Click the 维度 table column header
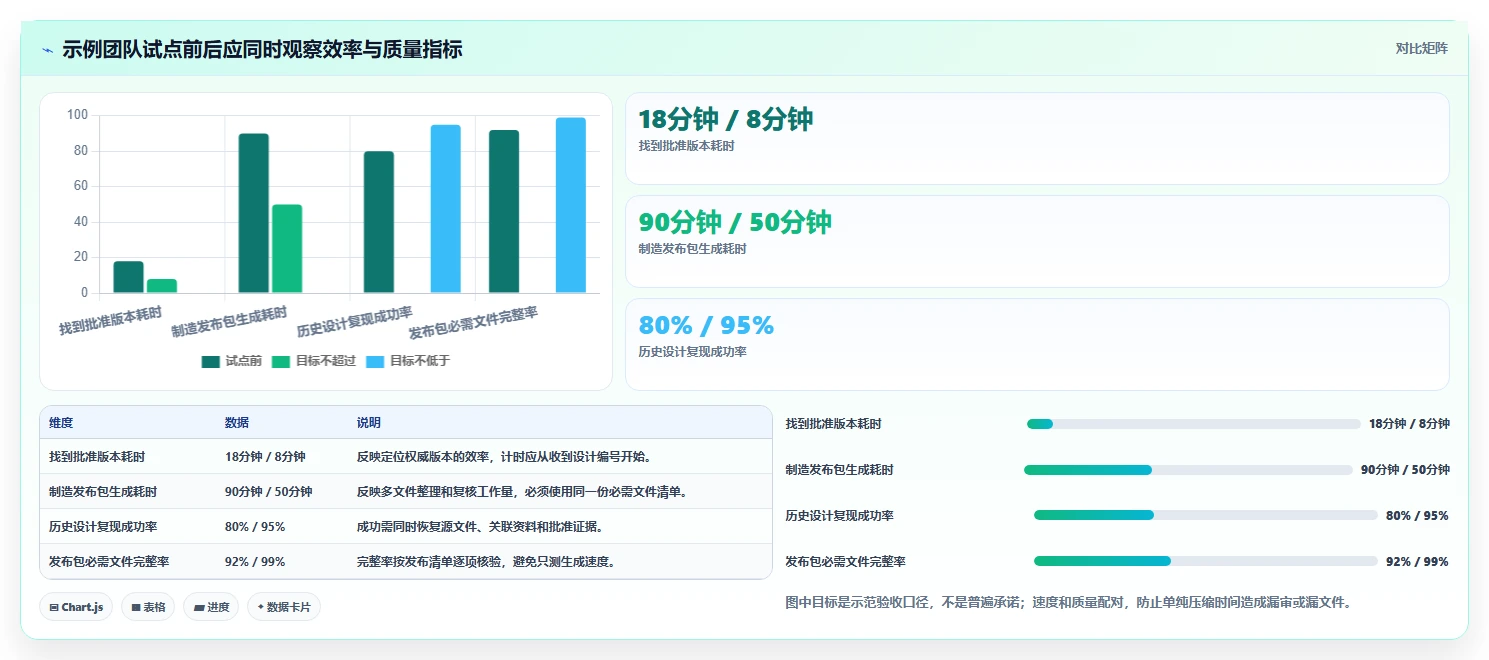This screenshot has height=660, width=1489. click(61, 423)
